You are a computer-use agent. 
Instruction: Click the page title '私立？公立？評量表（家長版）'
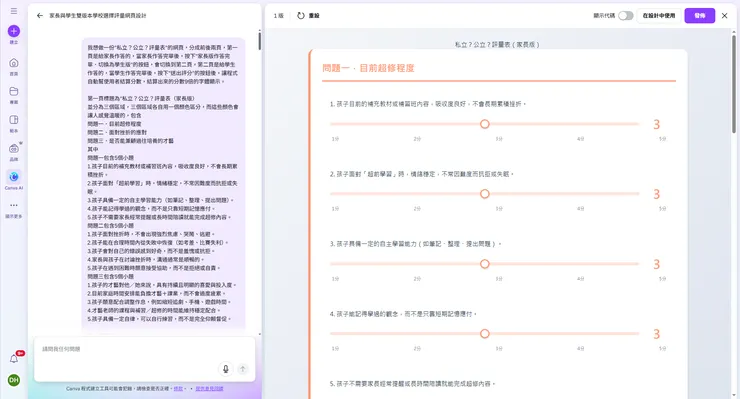point(497,44)
